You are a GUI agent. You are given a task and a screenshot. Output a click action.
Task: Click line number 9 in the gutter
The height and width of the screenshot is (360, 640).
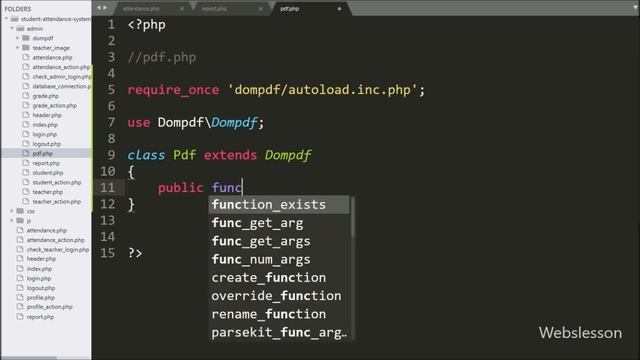coord(111,155)
